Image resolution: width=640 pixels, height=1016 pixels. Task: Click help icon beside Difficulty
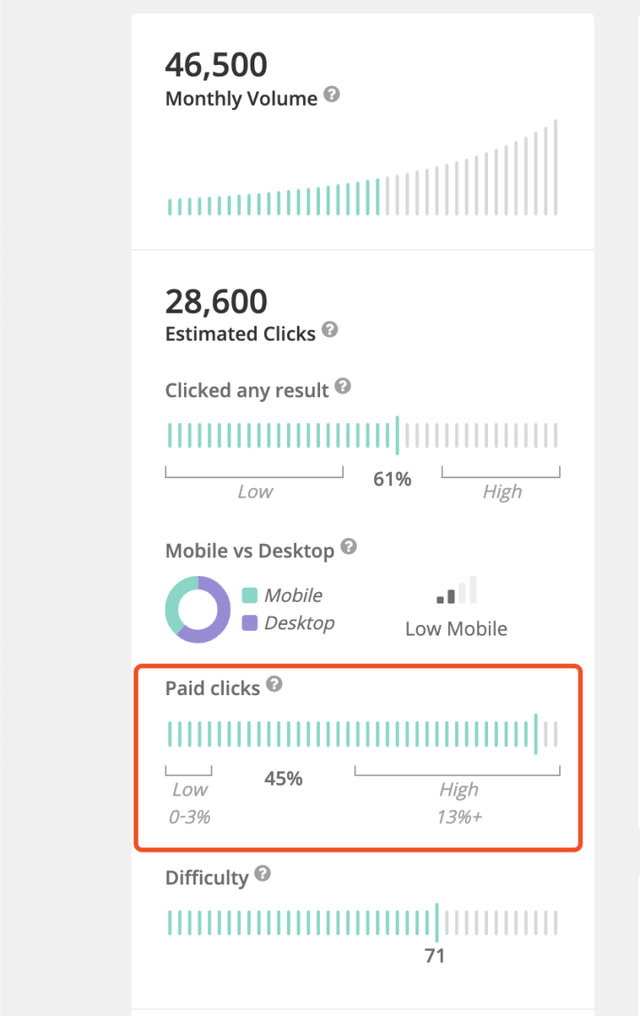pos(262,874)
